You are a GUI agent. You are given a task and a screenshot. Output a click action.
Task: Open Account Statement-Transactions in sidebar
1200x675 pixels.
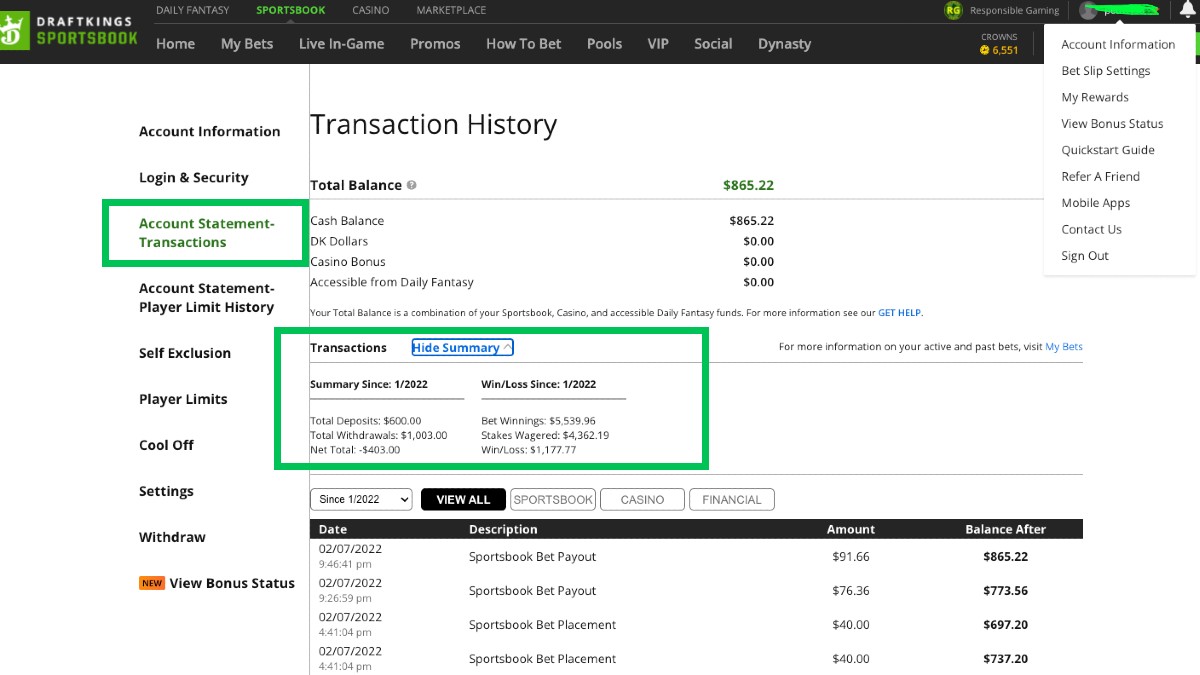206,233
